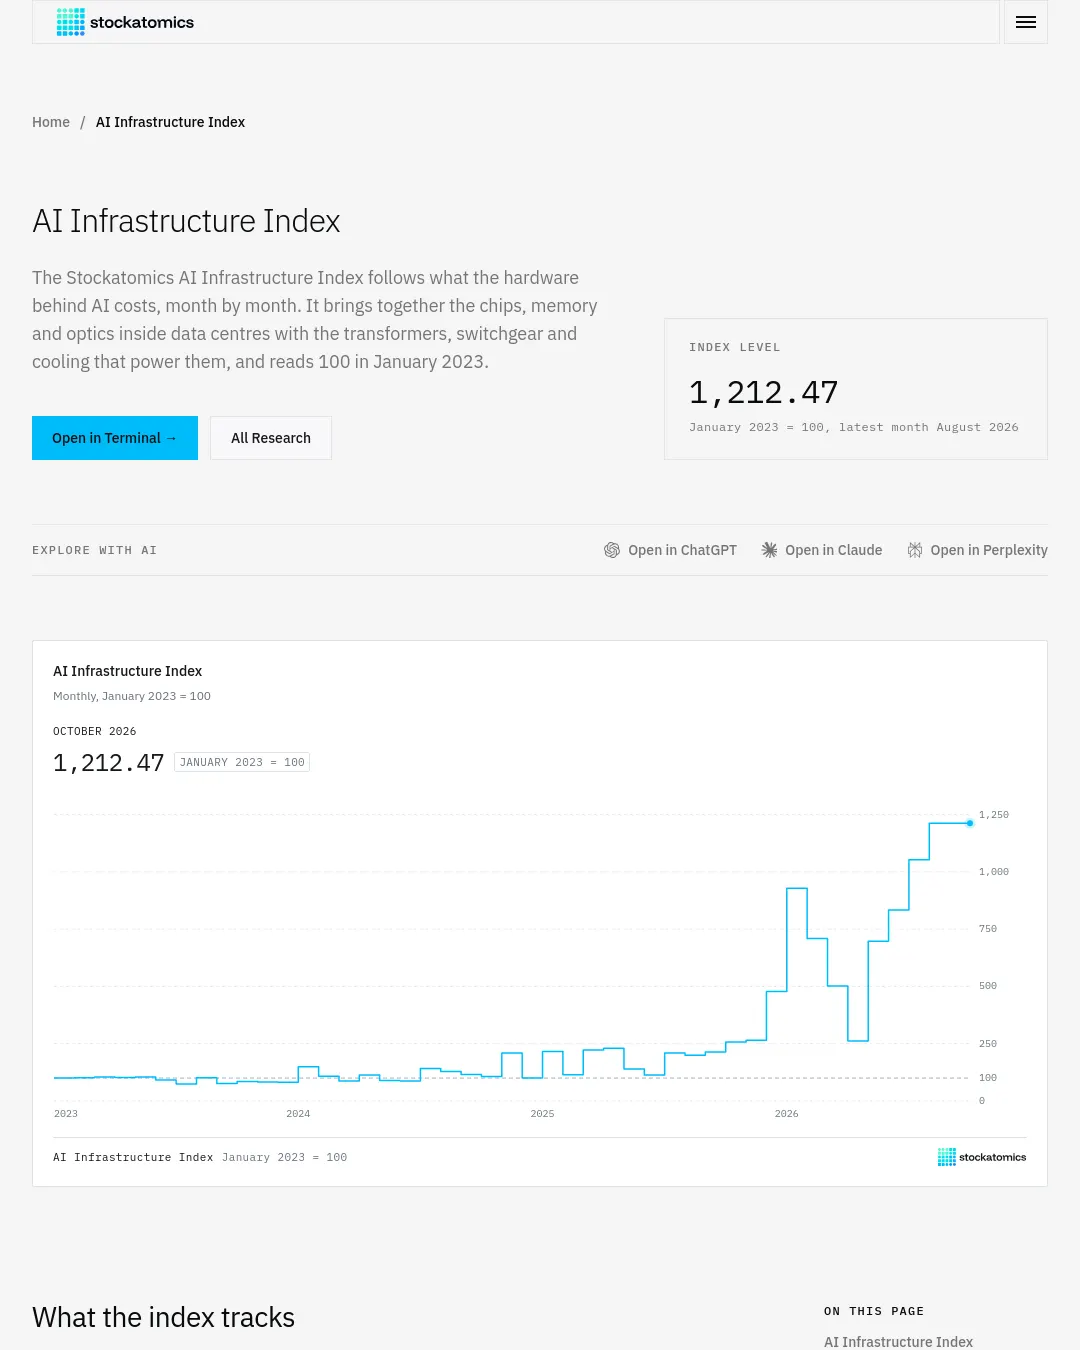The height and width of the screenshot is (1350, 1080).
Task: Click the Perplexity icon
Action: click(915, 550)
